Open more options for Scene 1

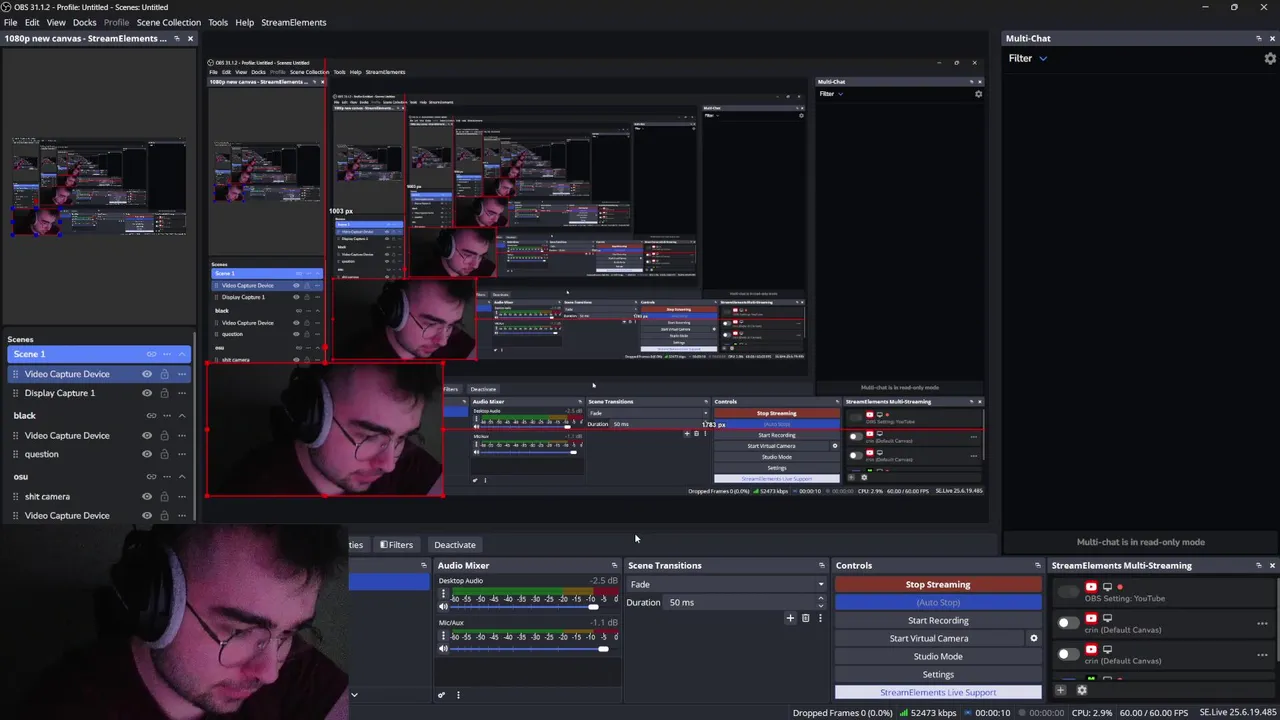click(167, 354)
